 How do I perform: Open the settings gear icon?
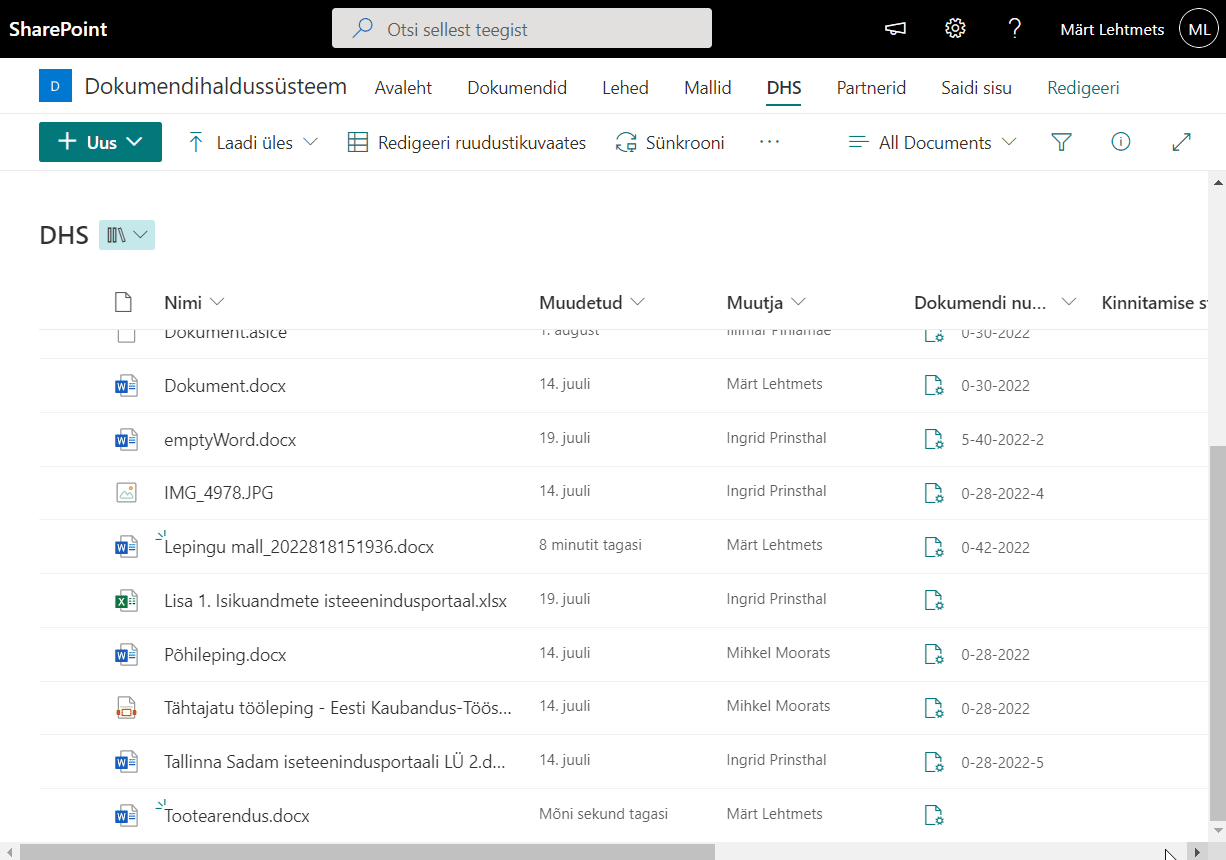(x=955, y=29)
